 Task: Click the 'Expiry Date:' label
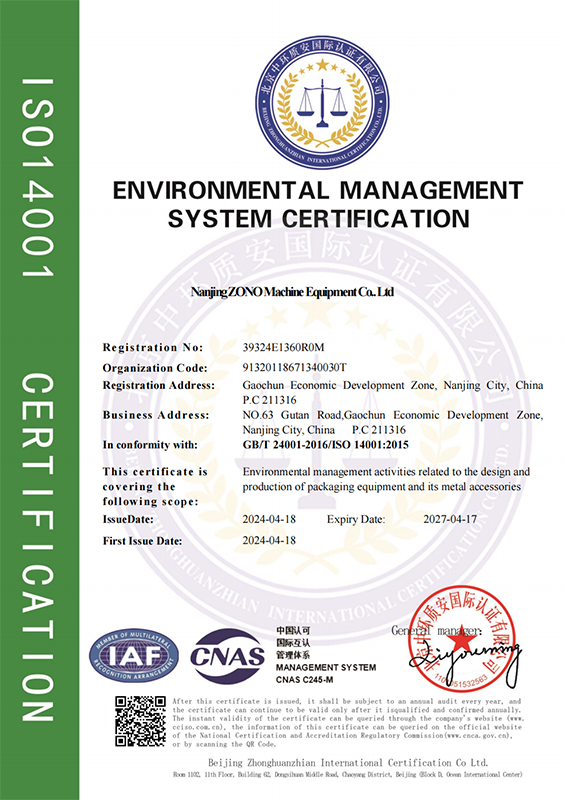coord(356,519)
